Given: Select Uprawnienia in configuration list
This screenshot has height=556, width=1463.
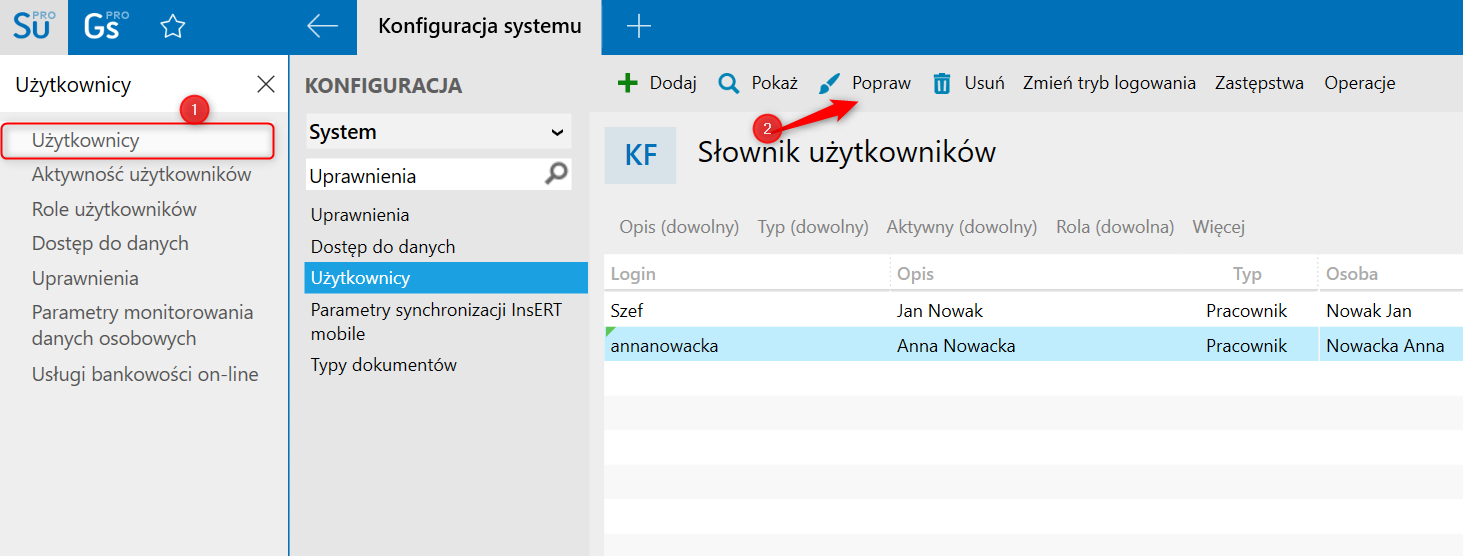Looking at the screenshot, I should click(360, 215).
